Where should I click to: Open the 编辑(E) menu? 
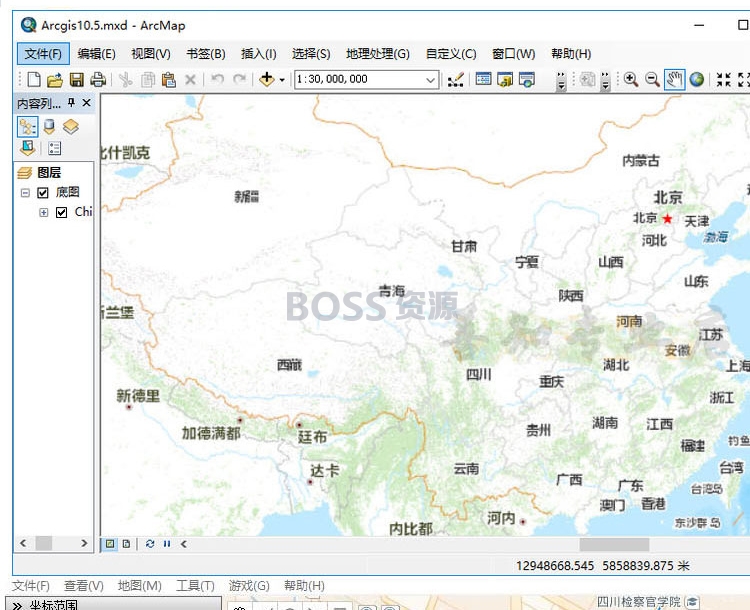coord(96,54)
